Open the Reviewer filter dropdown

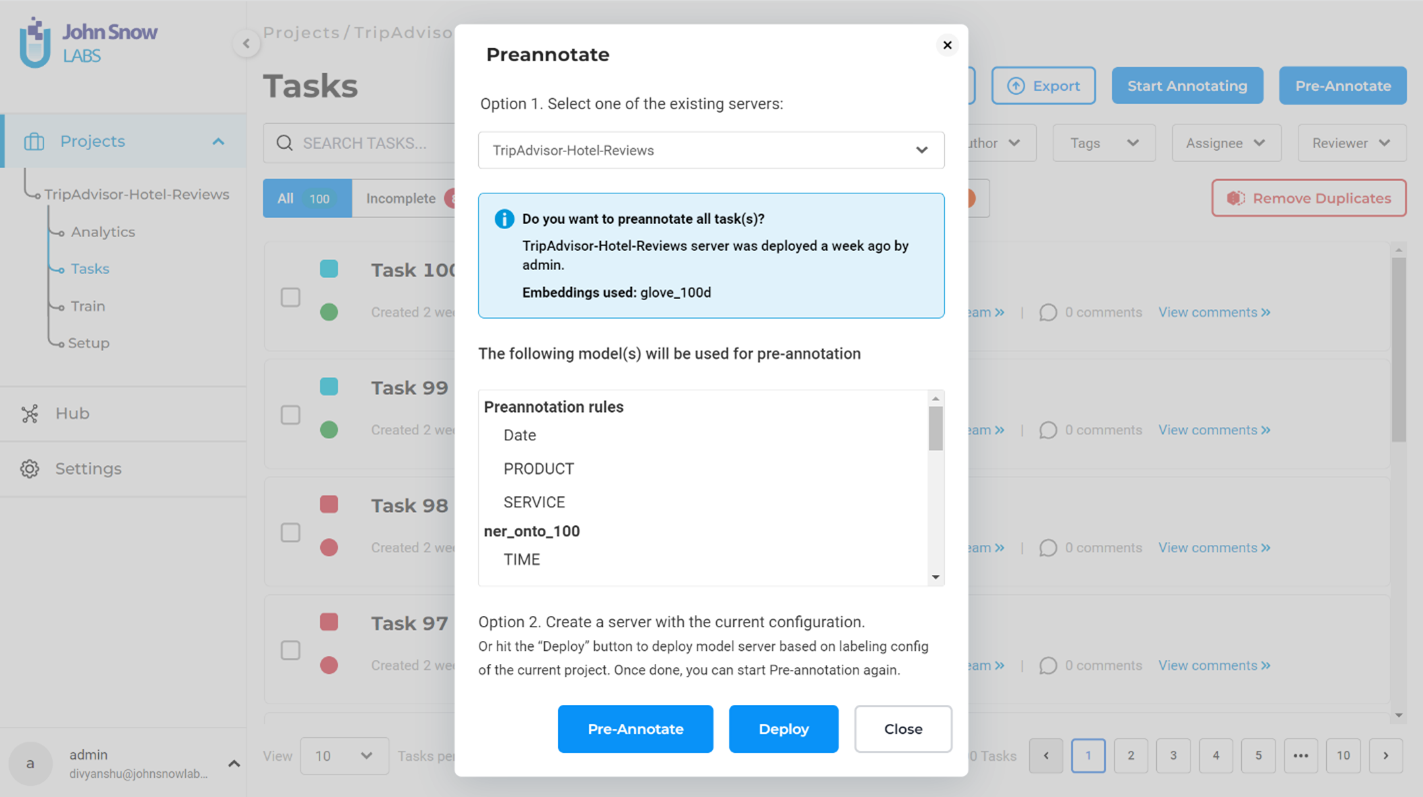(1352, 143)
